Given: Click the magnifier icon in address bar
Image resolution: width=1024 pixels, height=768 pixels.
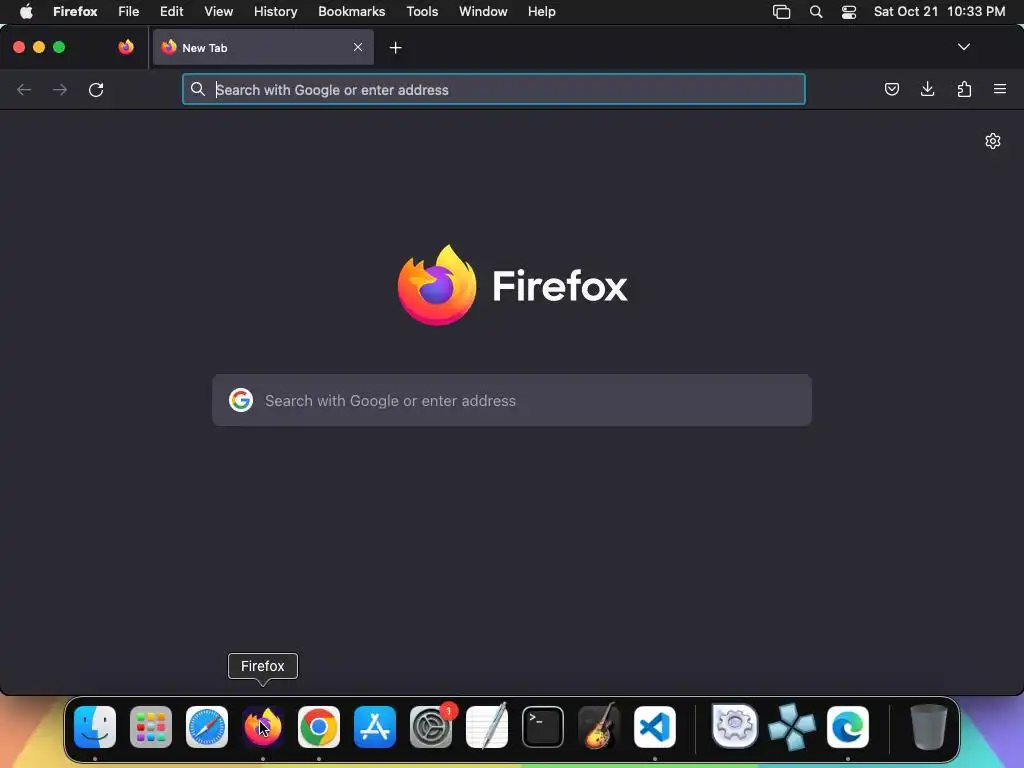Looking at the screenshot, I should [x=198, y=89].
